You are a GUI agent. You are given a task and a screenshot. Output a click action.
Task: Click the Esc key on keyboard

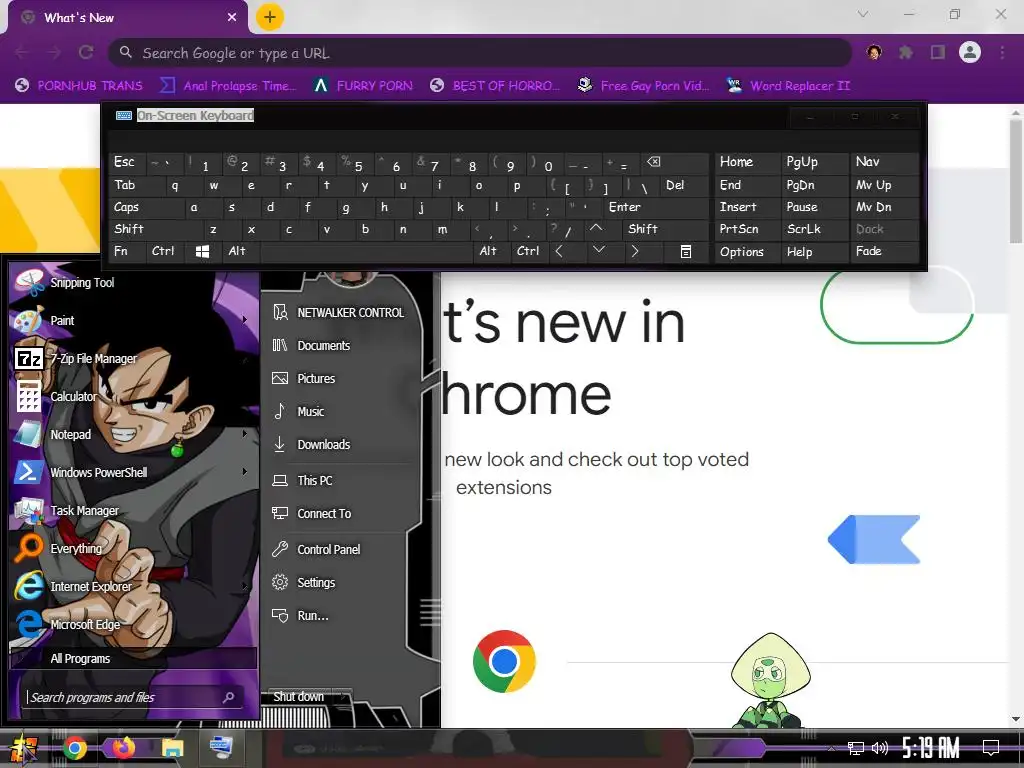pyautogui.click(x=127, y=163)
